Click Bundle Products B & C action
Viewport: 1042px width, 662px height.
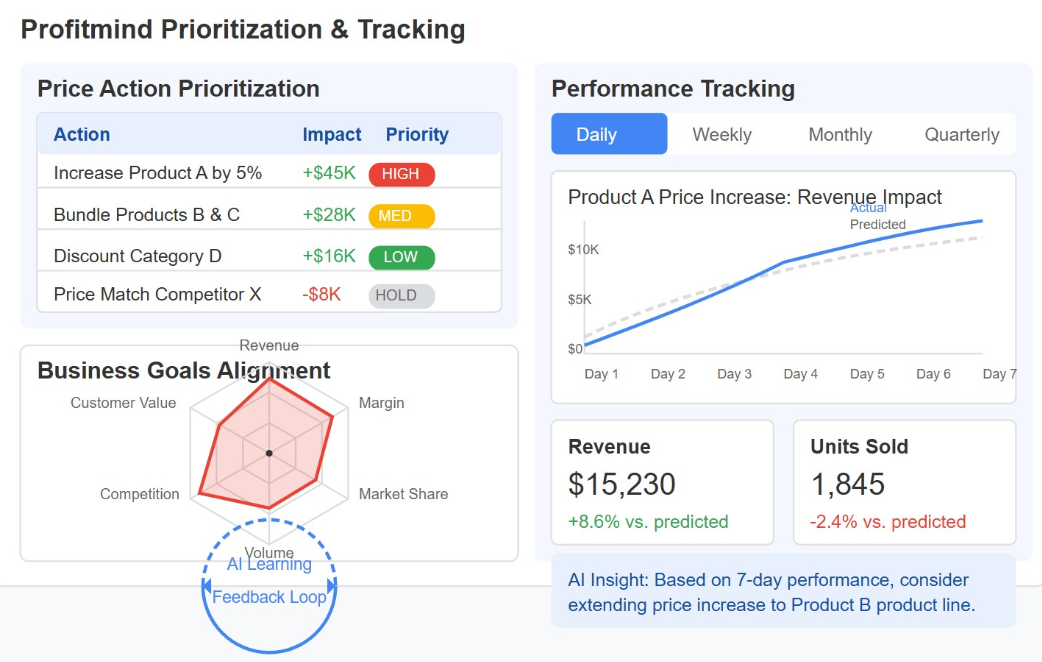[147, 215]
